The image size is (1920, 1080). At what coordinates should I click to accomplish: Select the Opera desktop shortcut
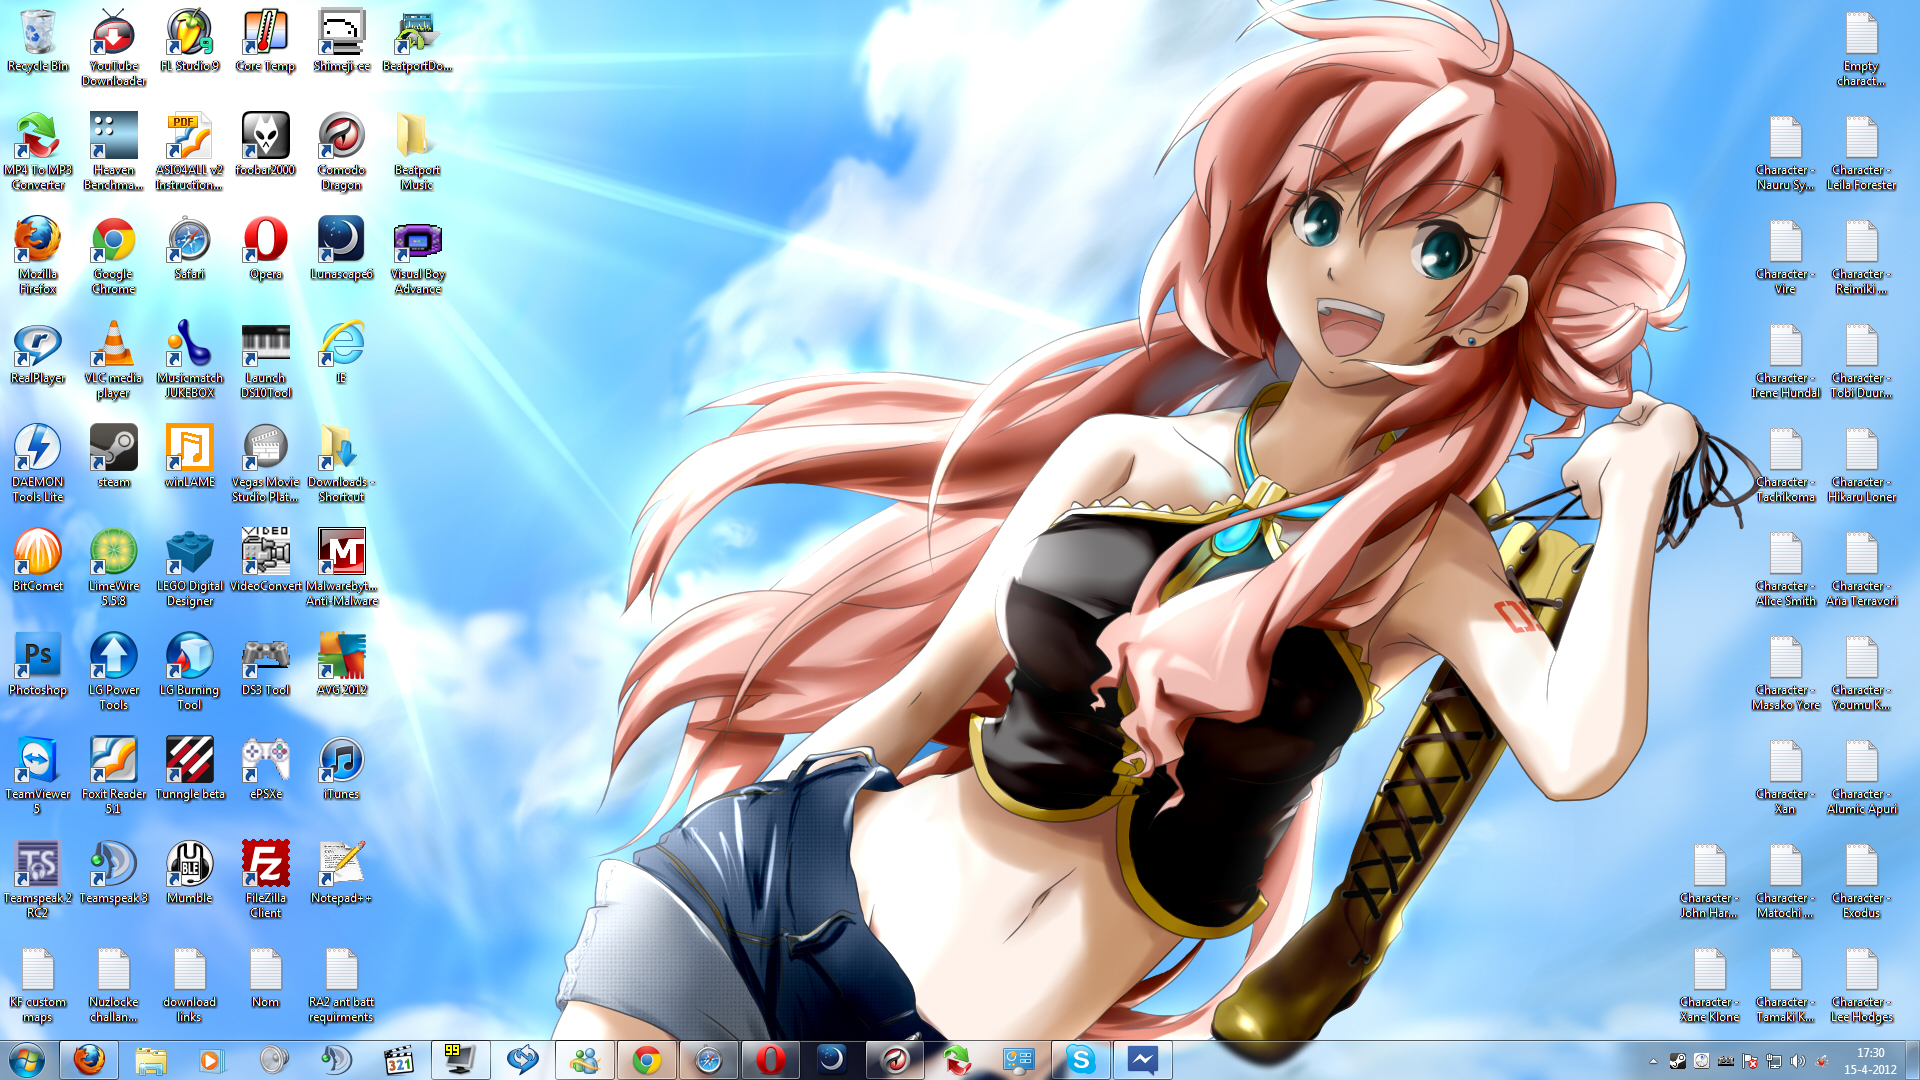point(266,249)
